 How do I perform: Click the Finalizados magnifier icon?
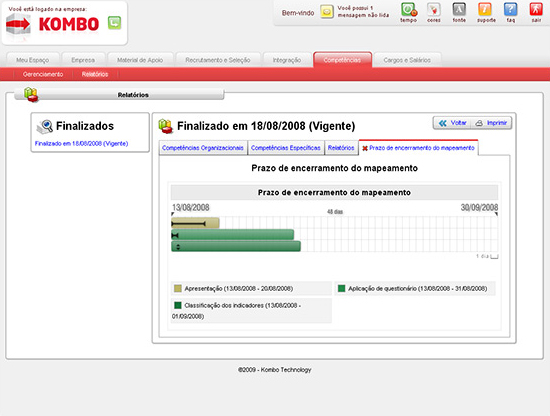[x=45, y=127]
